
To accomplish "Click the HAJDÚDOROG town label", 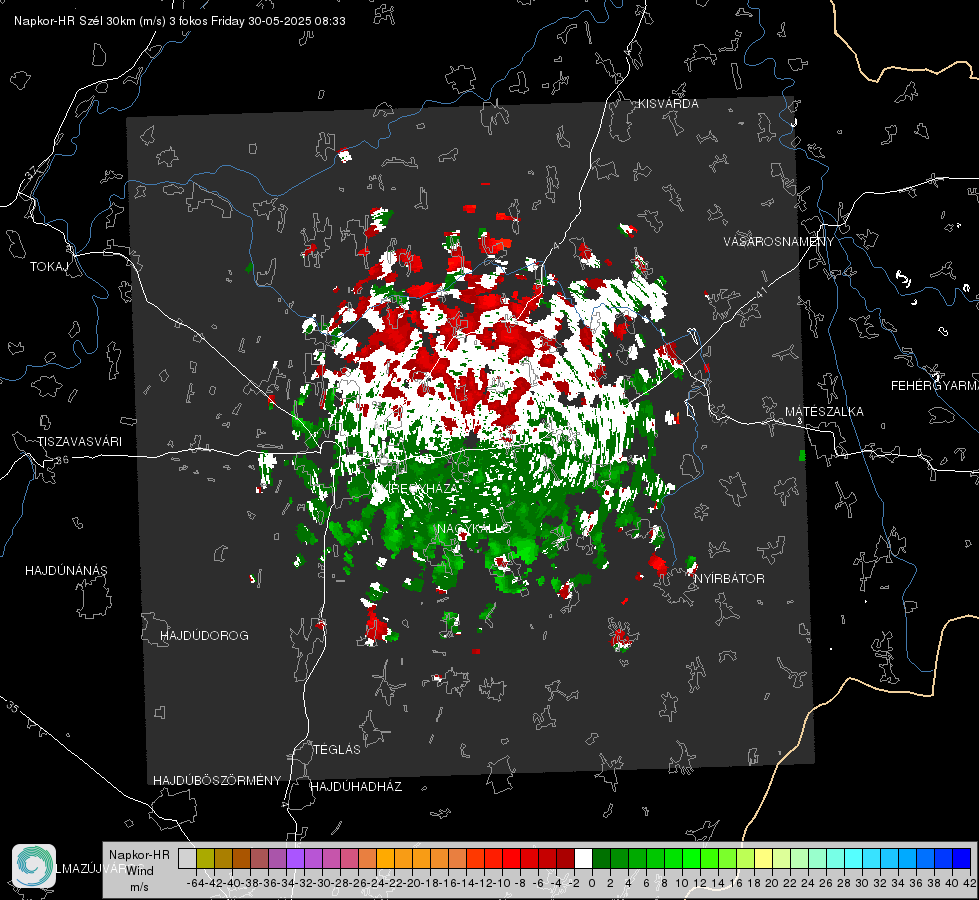I will point(204,636).
